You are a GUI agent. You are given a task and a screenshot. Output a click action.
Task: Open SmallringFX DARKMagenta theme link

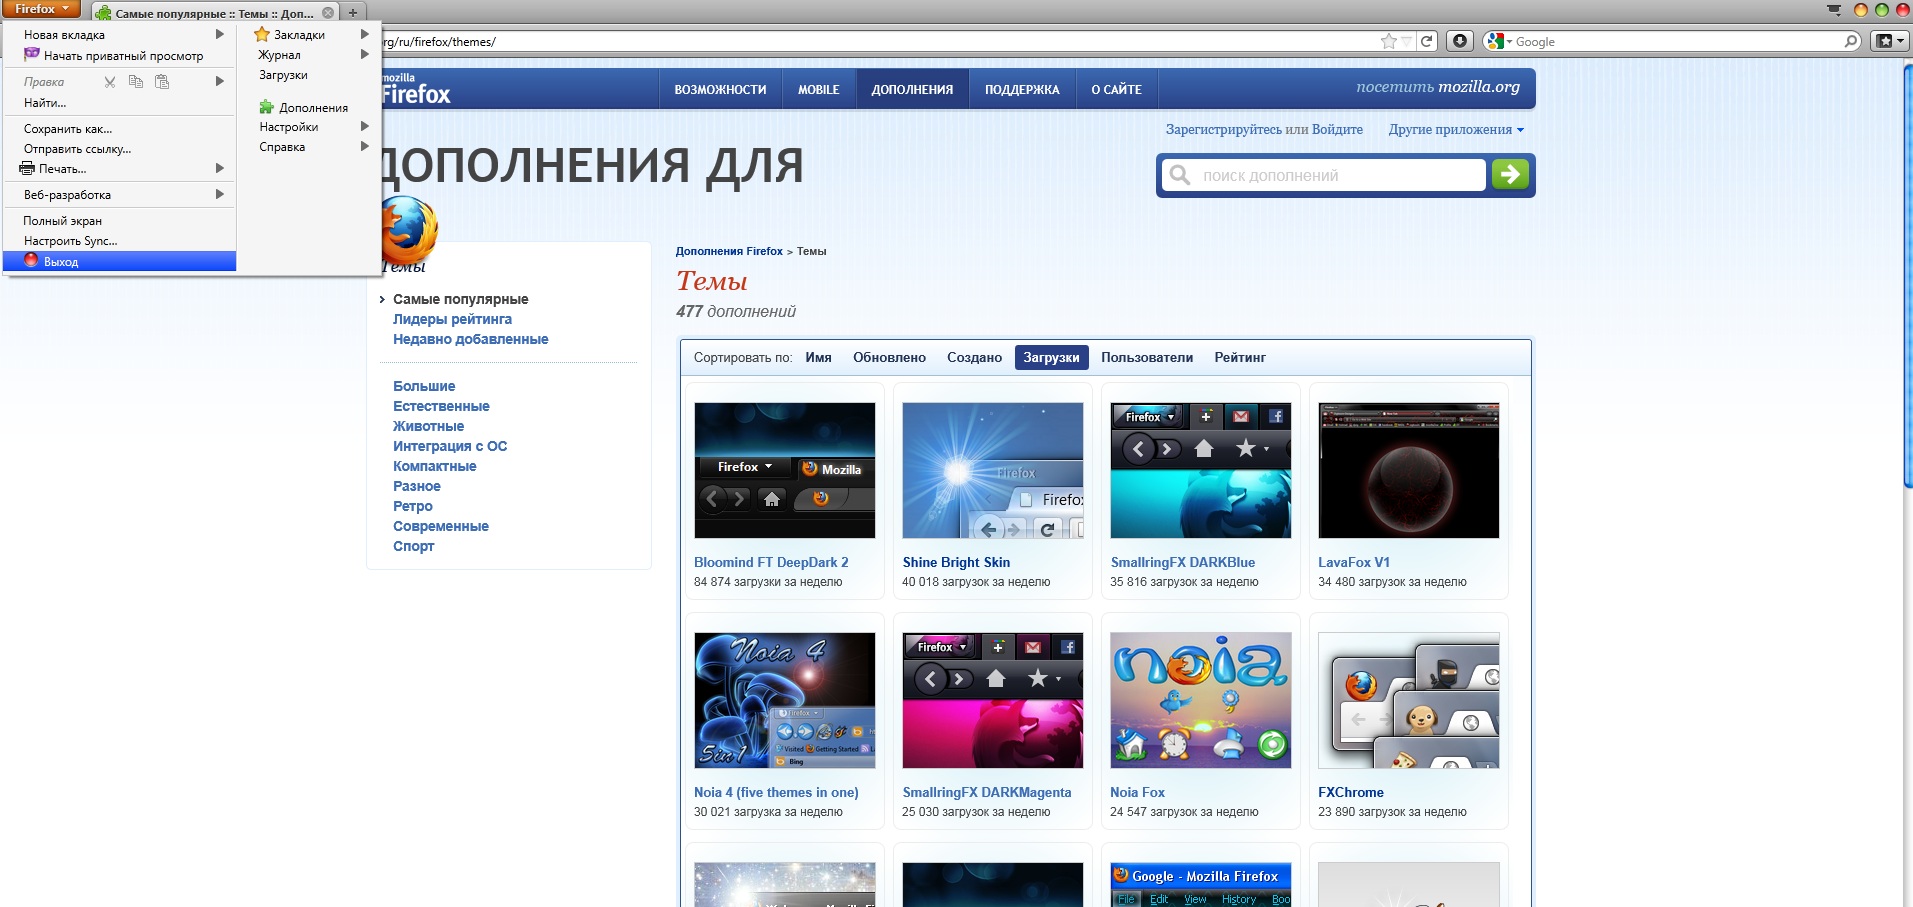tap(987, 792)
